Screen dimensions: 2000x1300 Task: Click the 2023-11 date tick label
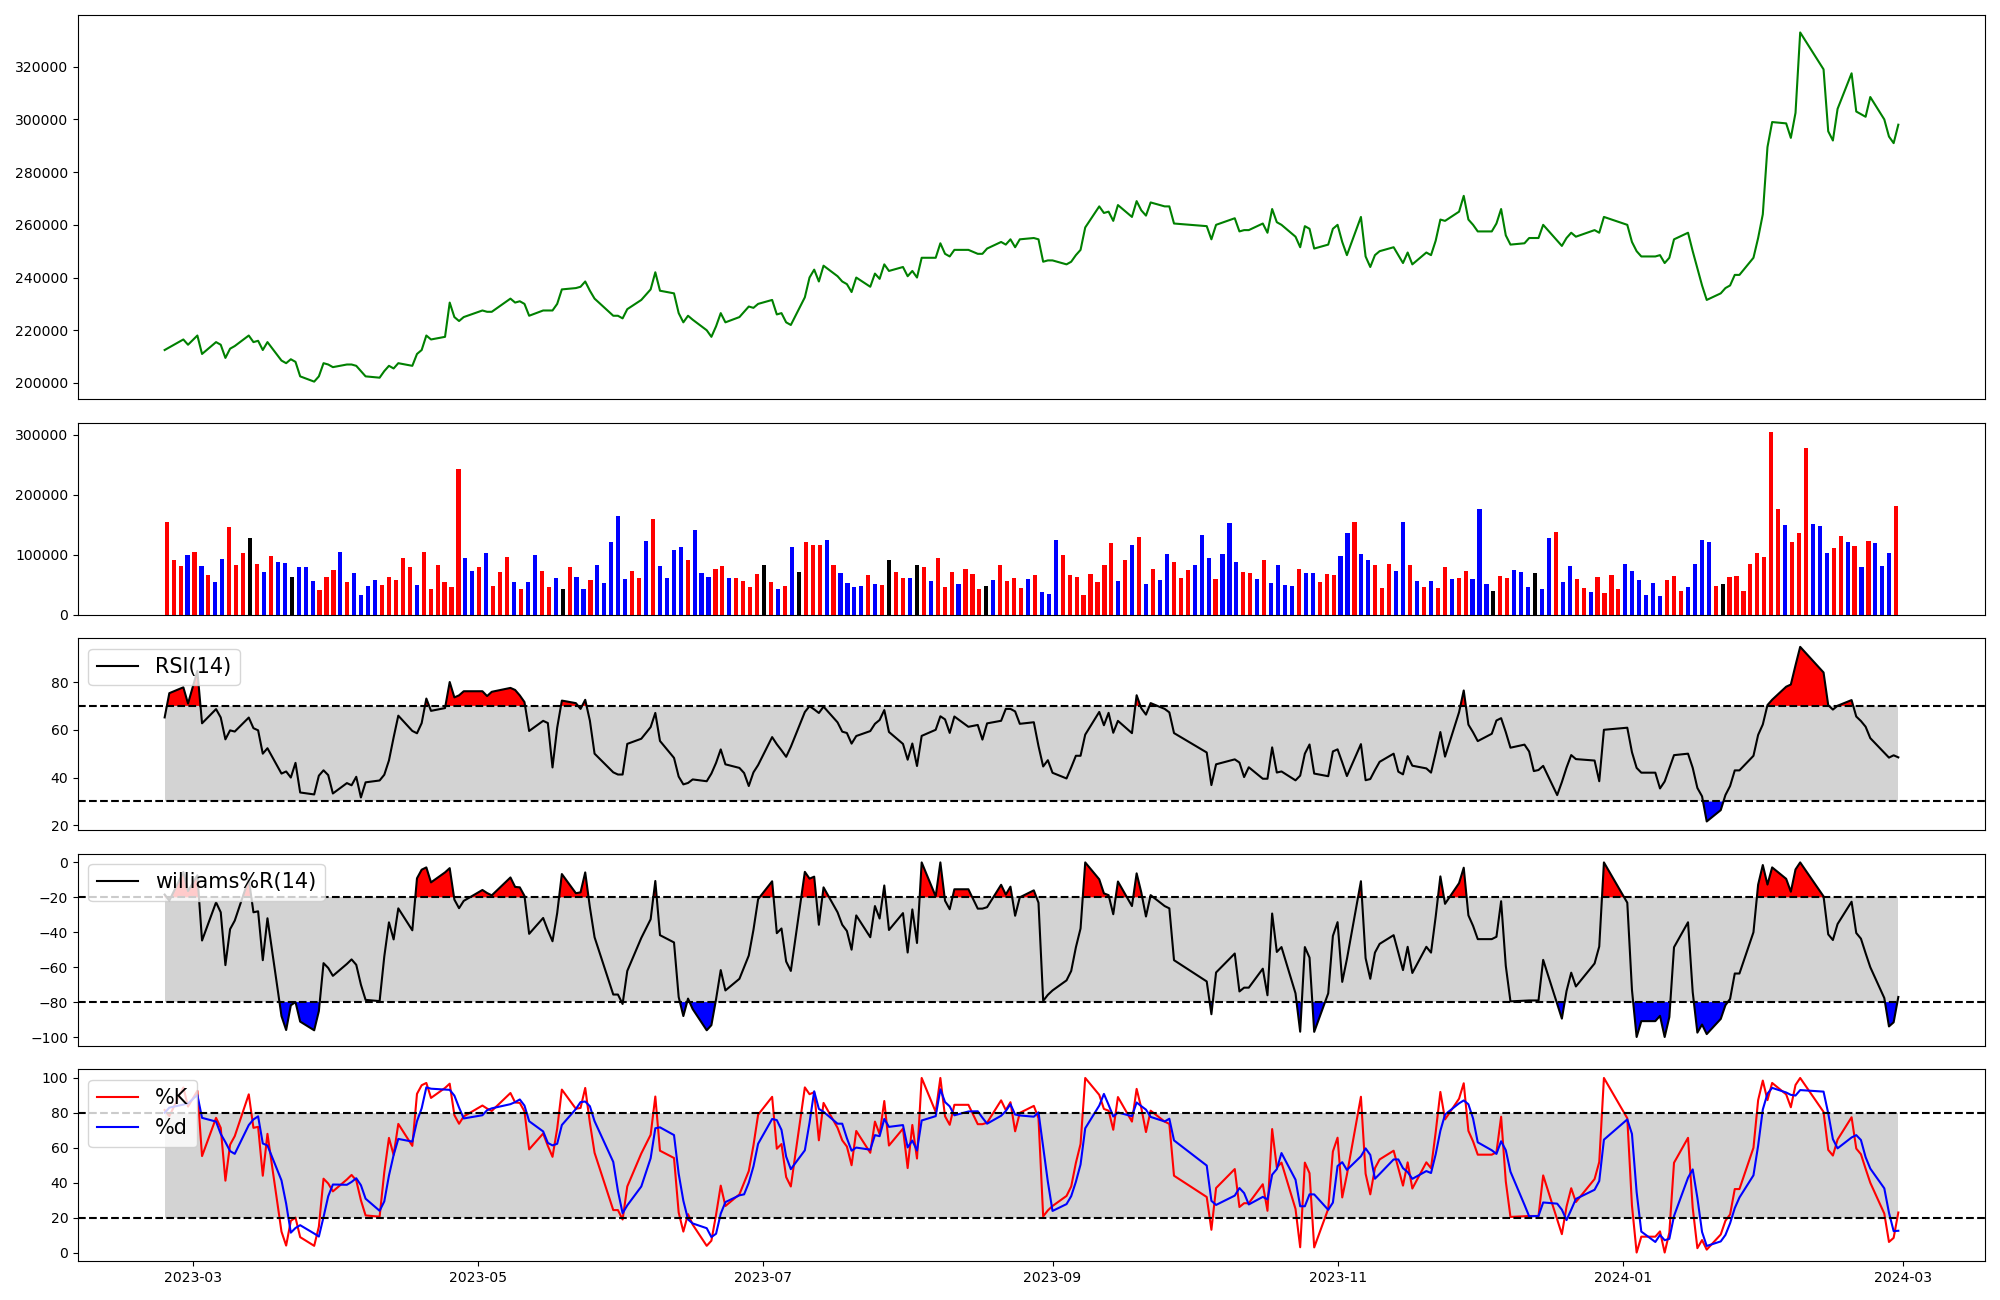point(1338,1277)
